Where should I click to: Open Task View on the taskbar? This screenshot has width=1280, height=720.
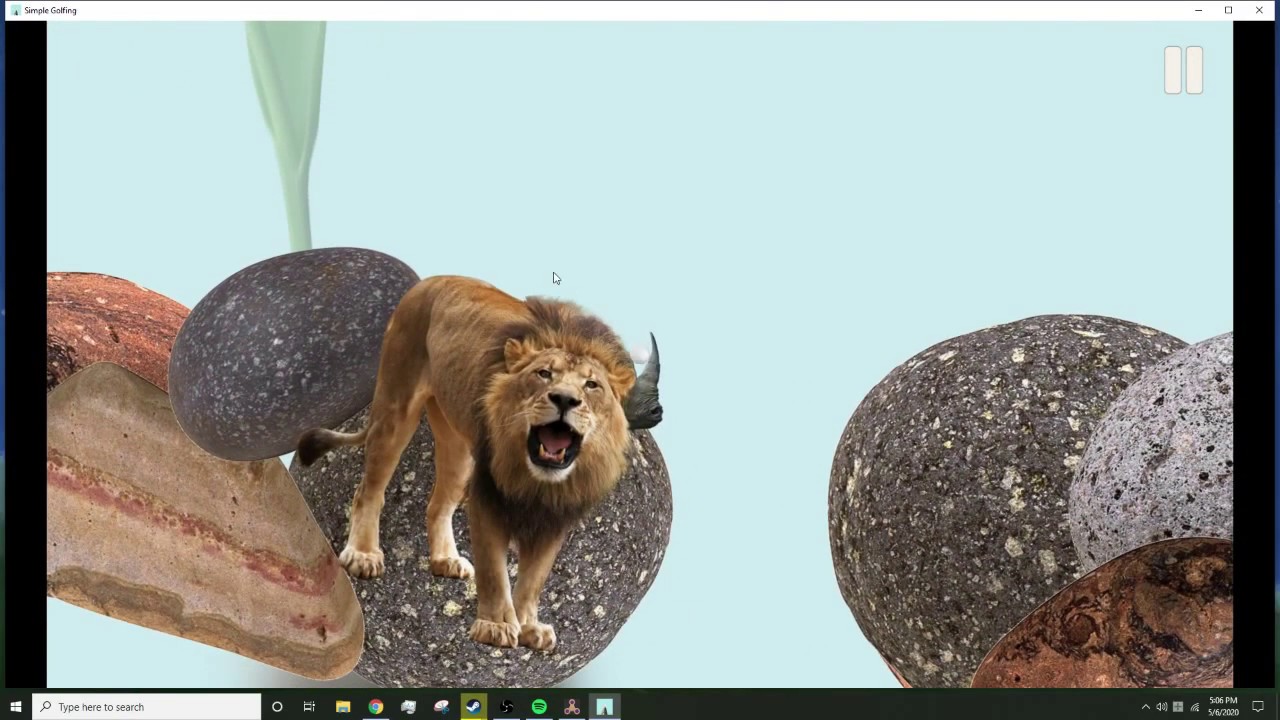click(x=309, y=707)
